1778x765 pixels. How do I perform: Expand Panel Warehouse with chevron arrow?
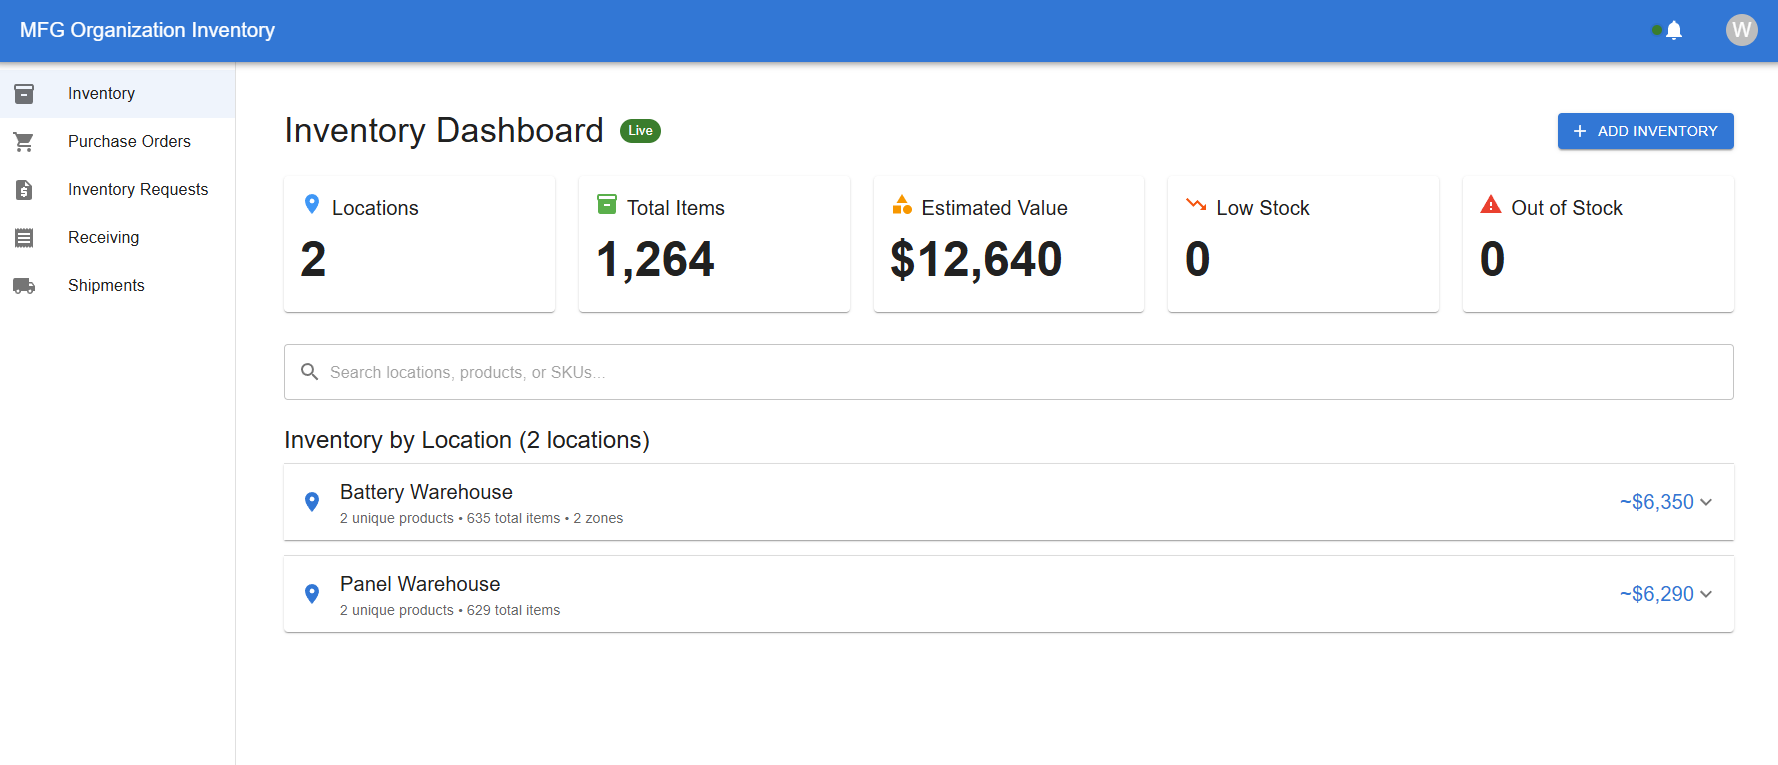point(1706,594)
